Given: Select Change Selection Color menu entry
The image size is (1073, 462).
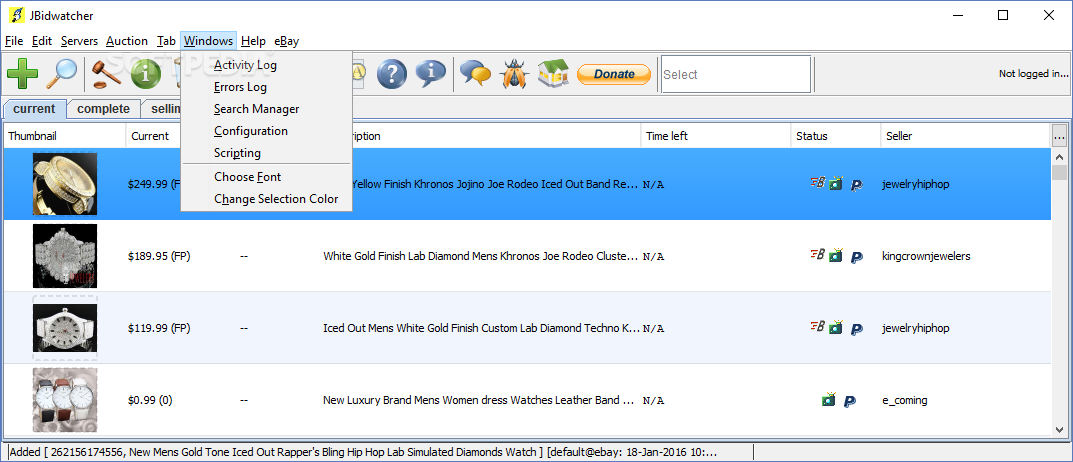Looking at the screenshot, I should 267,198.
